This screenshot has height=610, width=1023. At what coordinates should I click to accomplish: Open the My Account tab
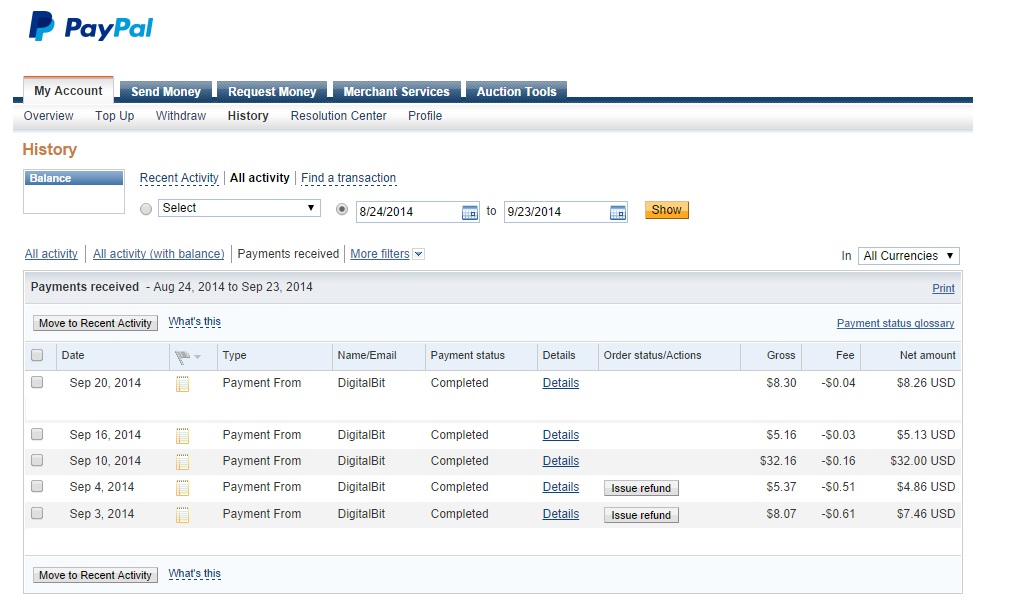click(x=69, y=91)
